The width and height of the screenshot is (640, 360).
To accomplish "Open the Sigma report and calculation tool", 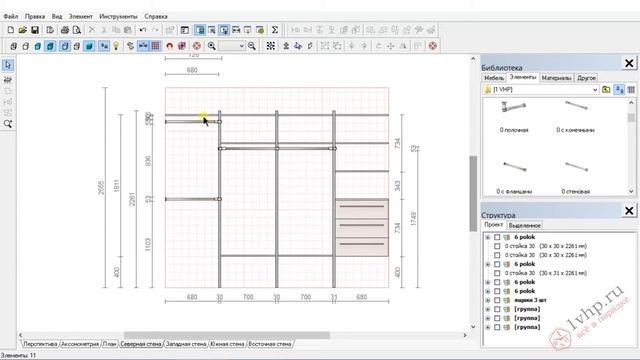I will coord(275,30).
